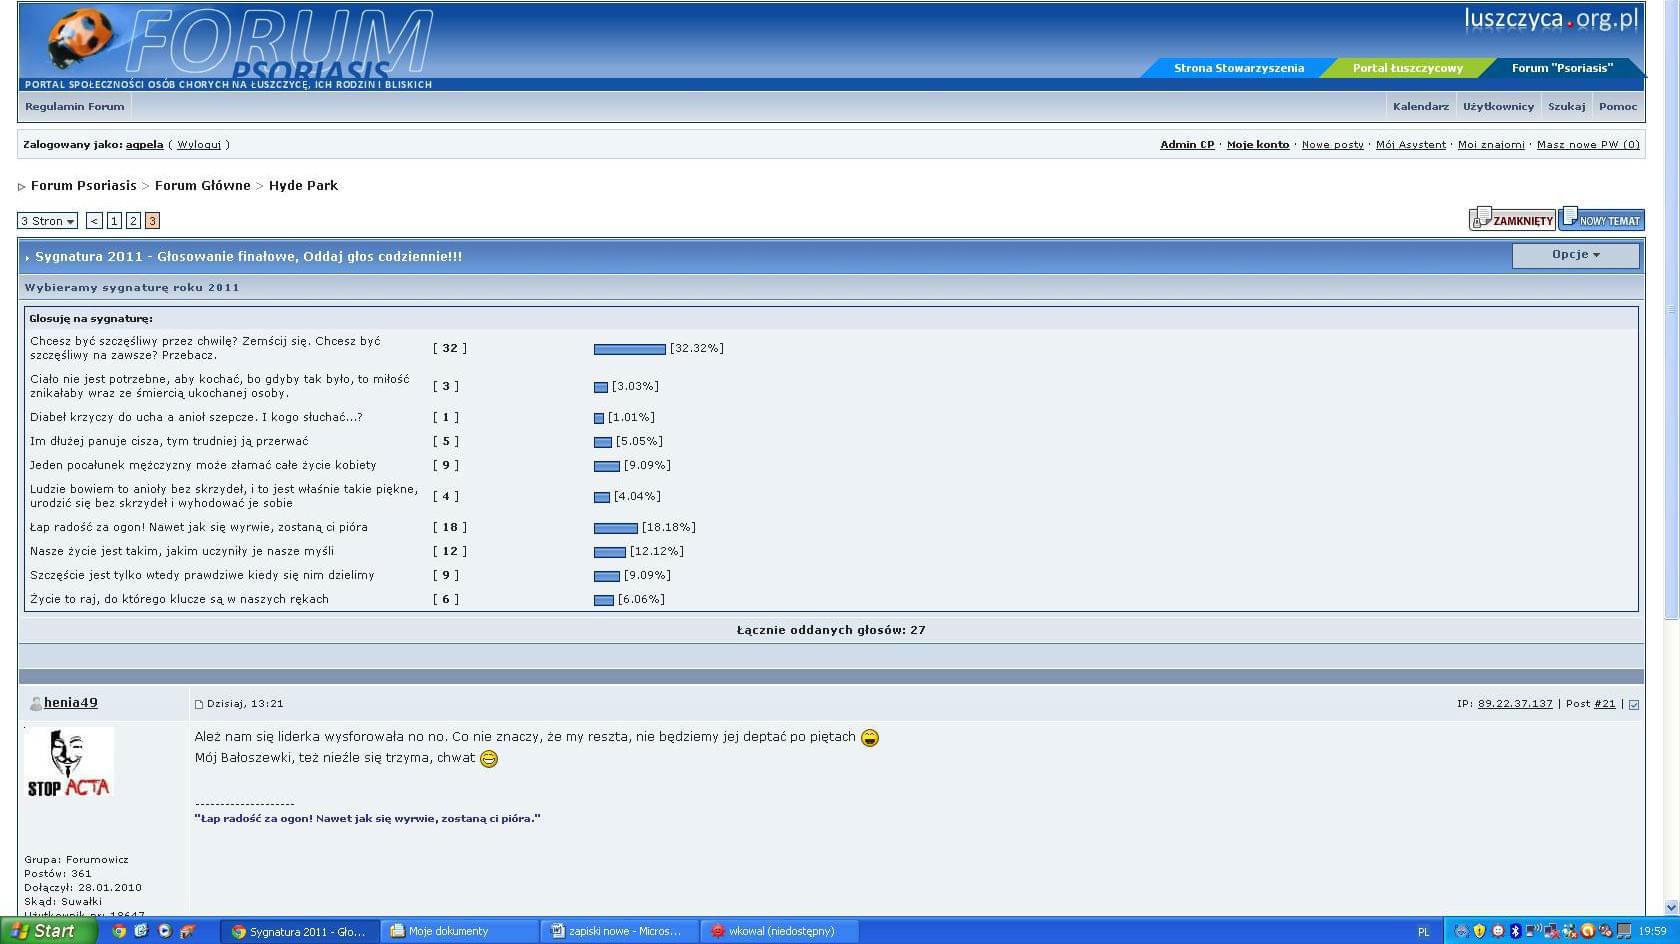Open Moje konto account link

point(1258,145)
